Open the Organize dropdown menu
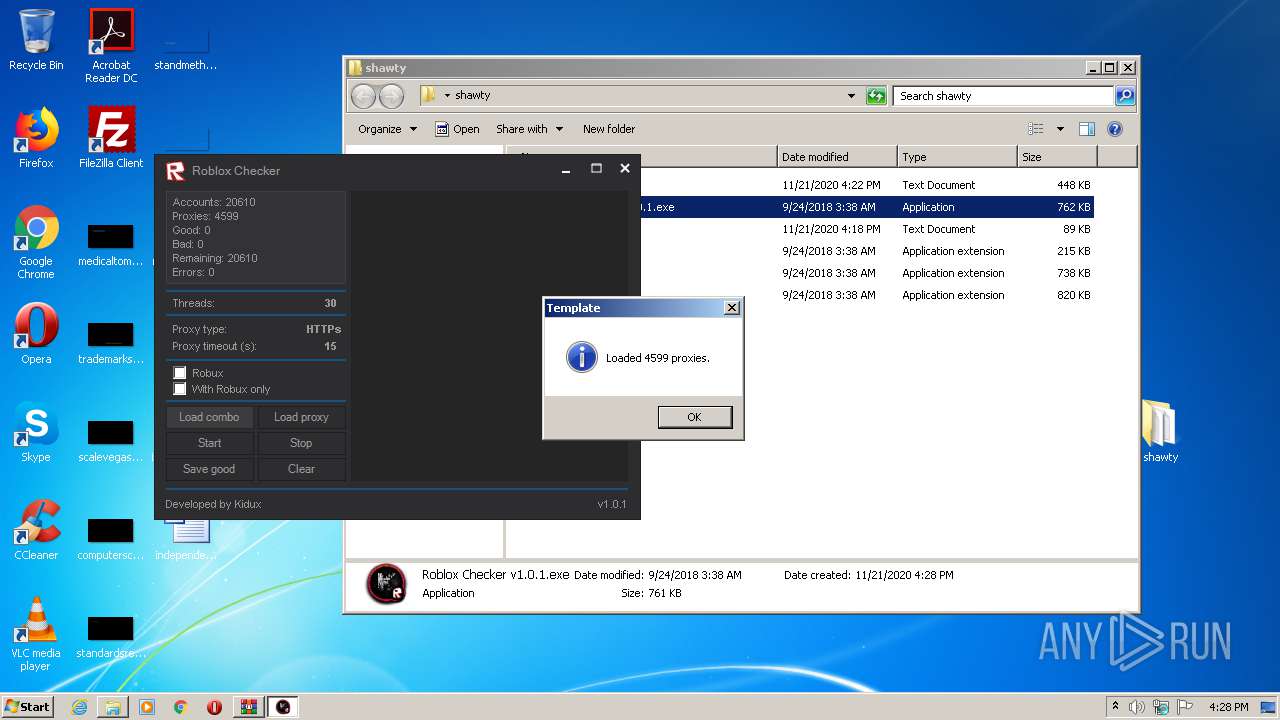 (x=386, y=129)
